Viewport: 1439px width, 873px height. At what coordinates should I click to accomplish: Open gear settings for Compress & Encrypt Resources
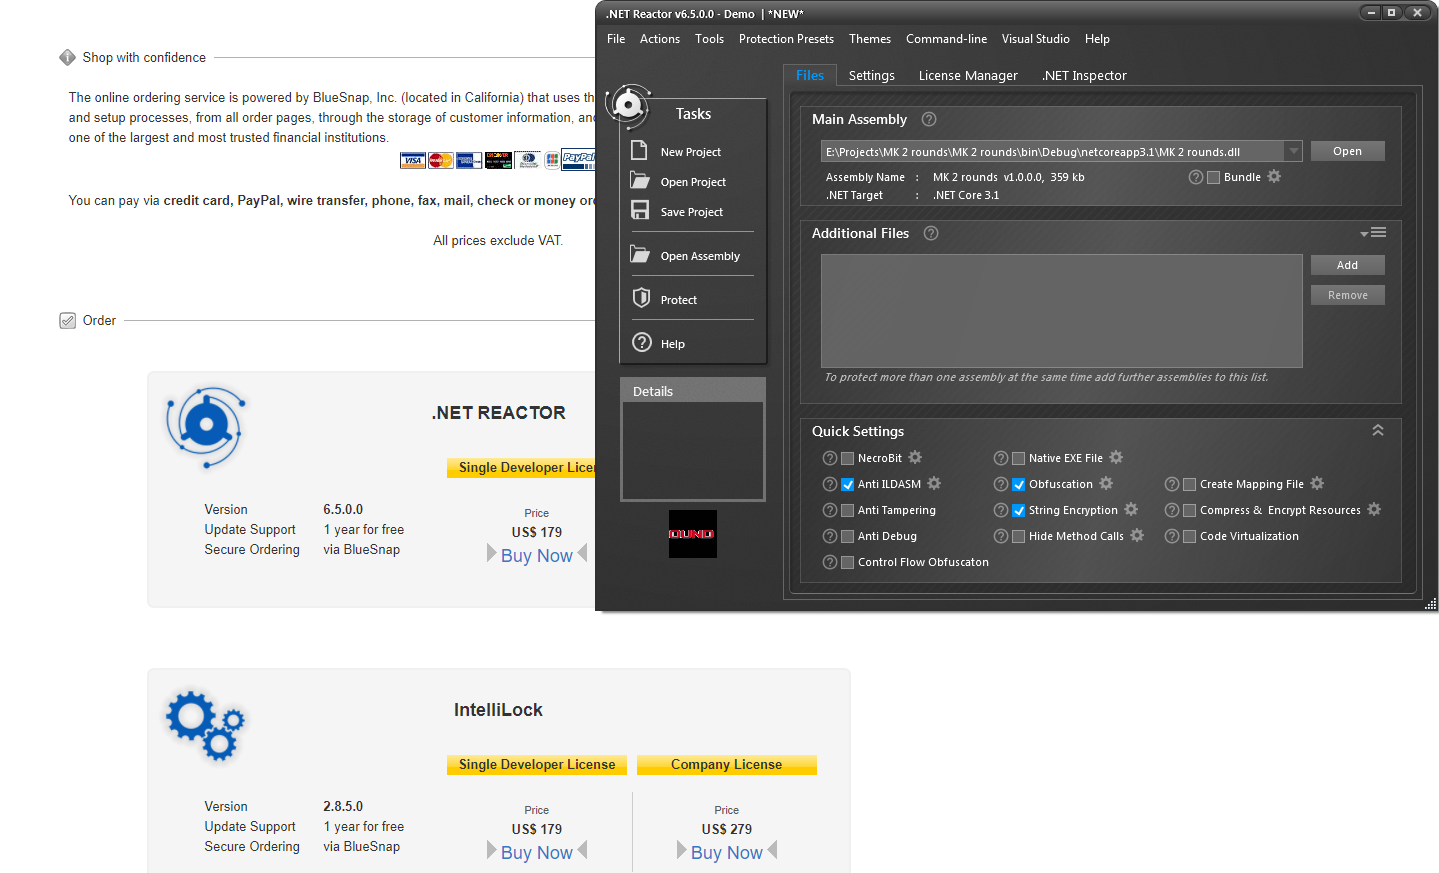point(1374,509)
